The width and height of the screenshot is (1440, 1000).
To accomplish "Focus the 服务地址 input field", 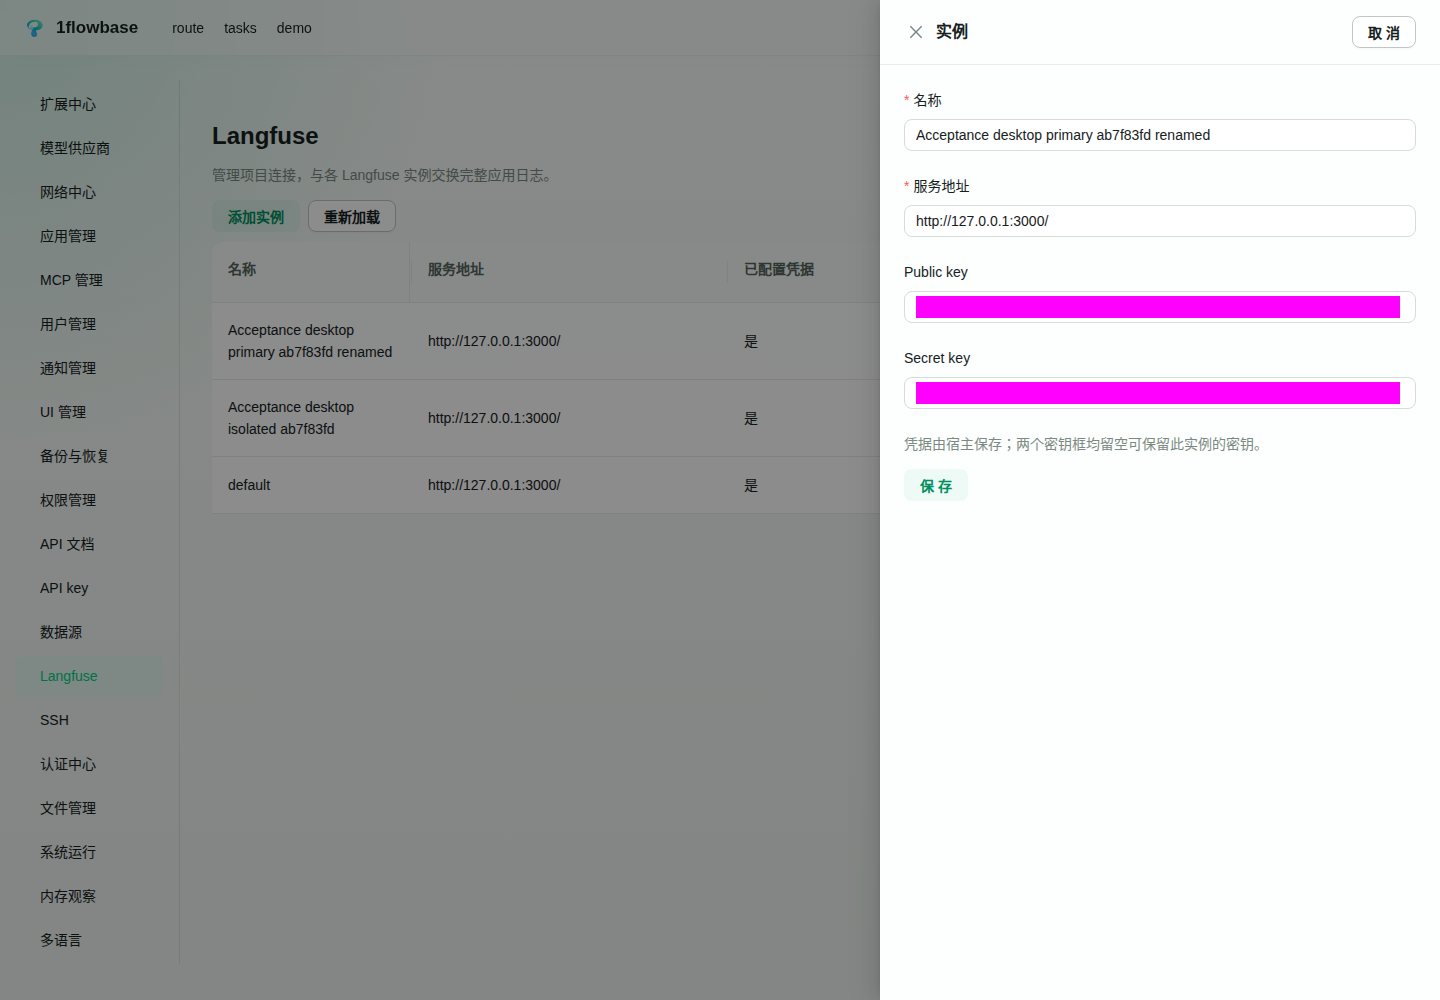I will coord(1160,221).
